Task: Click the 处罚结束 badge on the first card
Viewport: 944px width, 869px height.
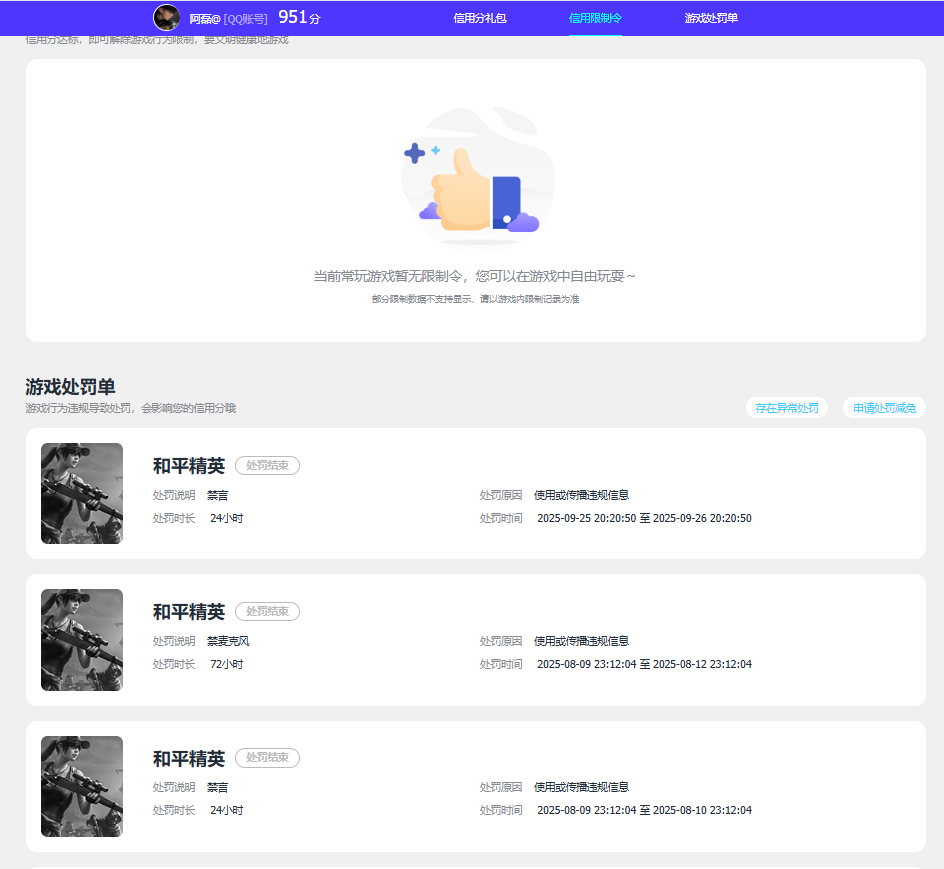Action: 267,465
